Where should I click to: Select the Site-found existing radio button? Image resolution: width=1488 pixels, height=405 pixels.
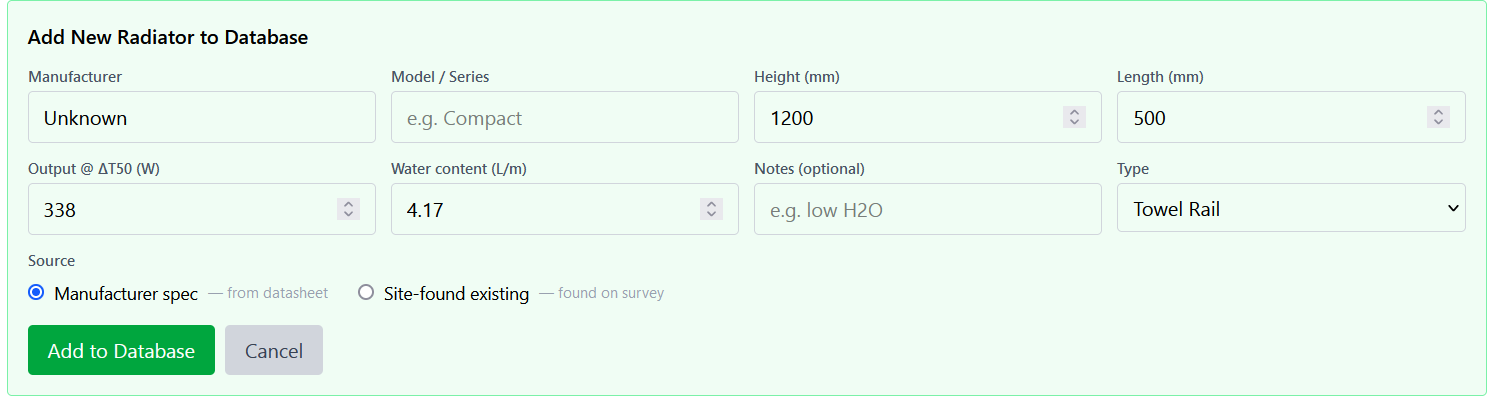pos(366,293)
